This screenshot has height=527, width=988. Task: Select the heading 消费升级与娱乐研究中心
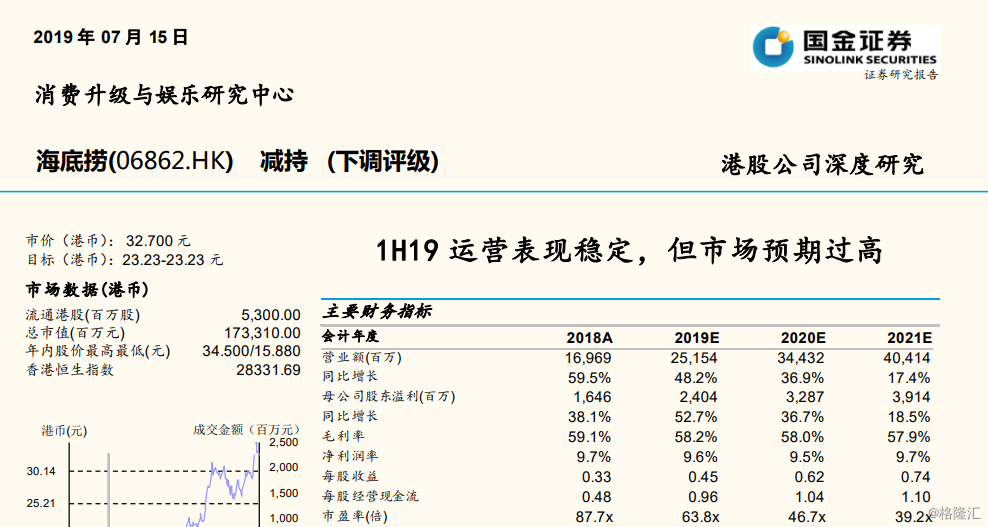164,95
